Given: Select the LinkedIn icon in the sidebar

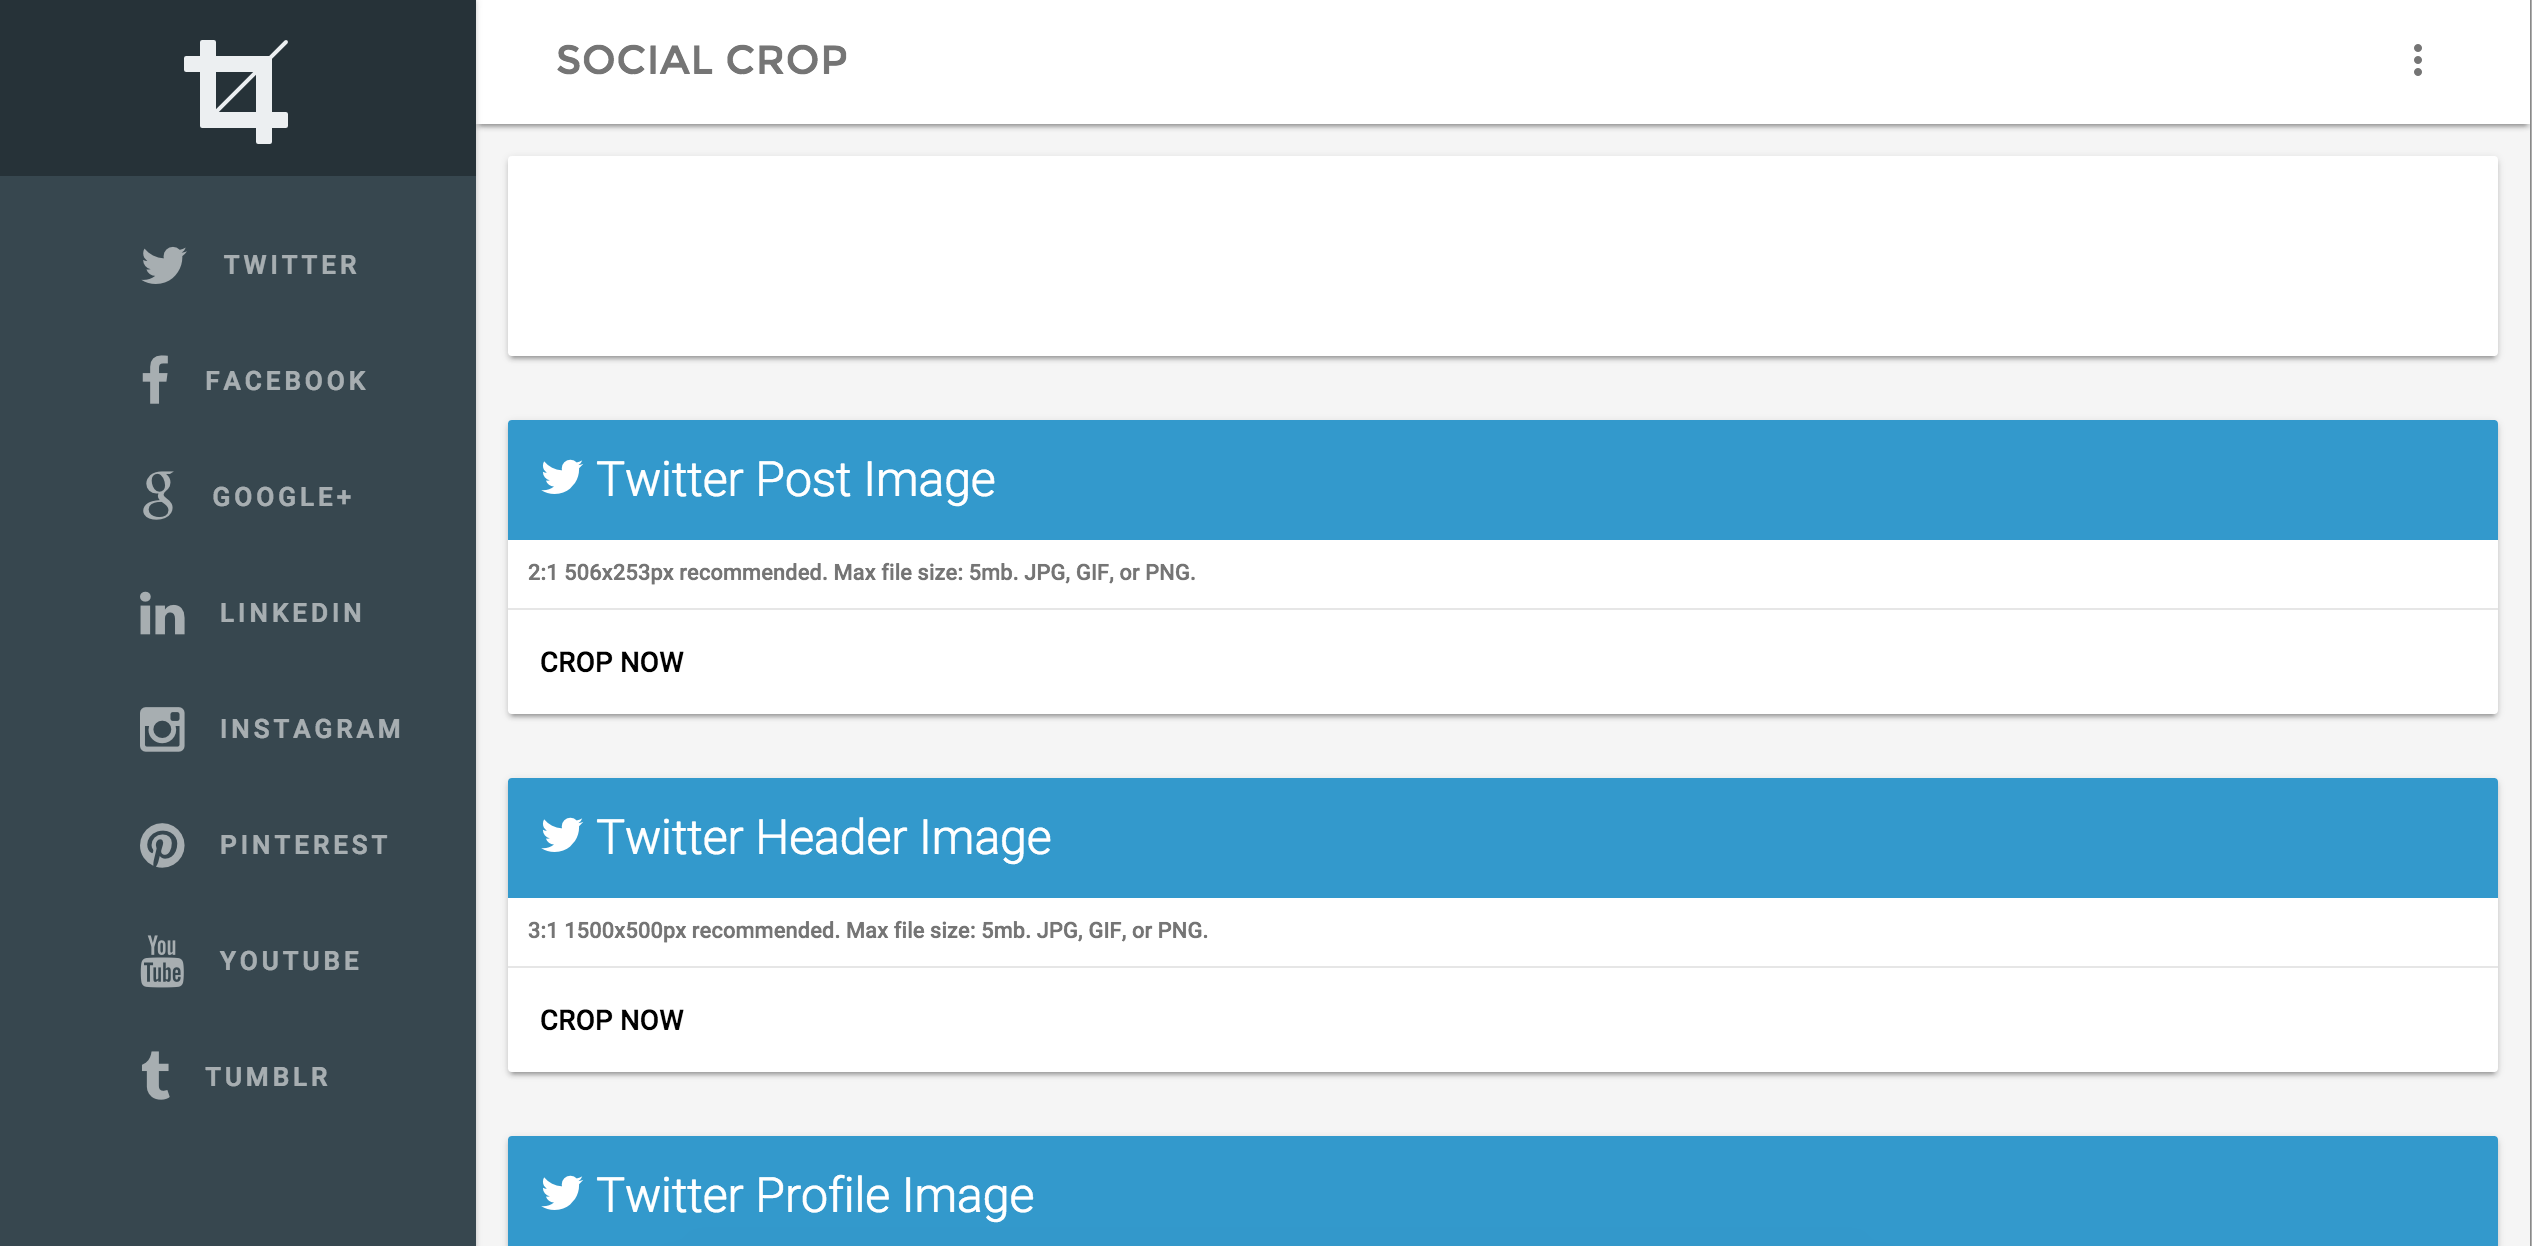Looking at the screenshot, I should point(160,613).
